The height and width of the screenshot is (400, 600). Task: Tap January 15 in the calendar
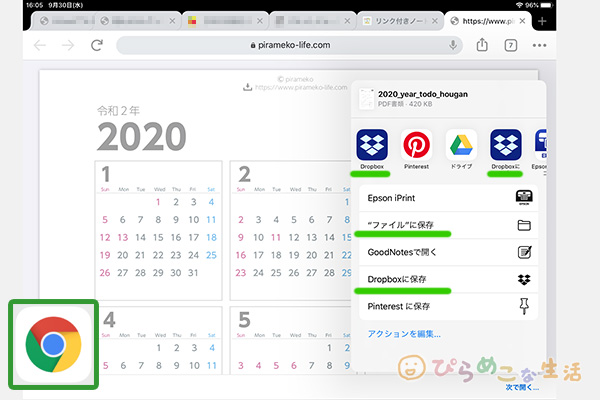pyautogui.click(x=158, y=238)
